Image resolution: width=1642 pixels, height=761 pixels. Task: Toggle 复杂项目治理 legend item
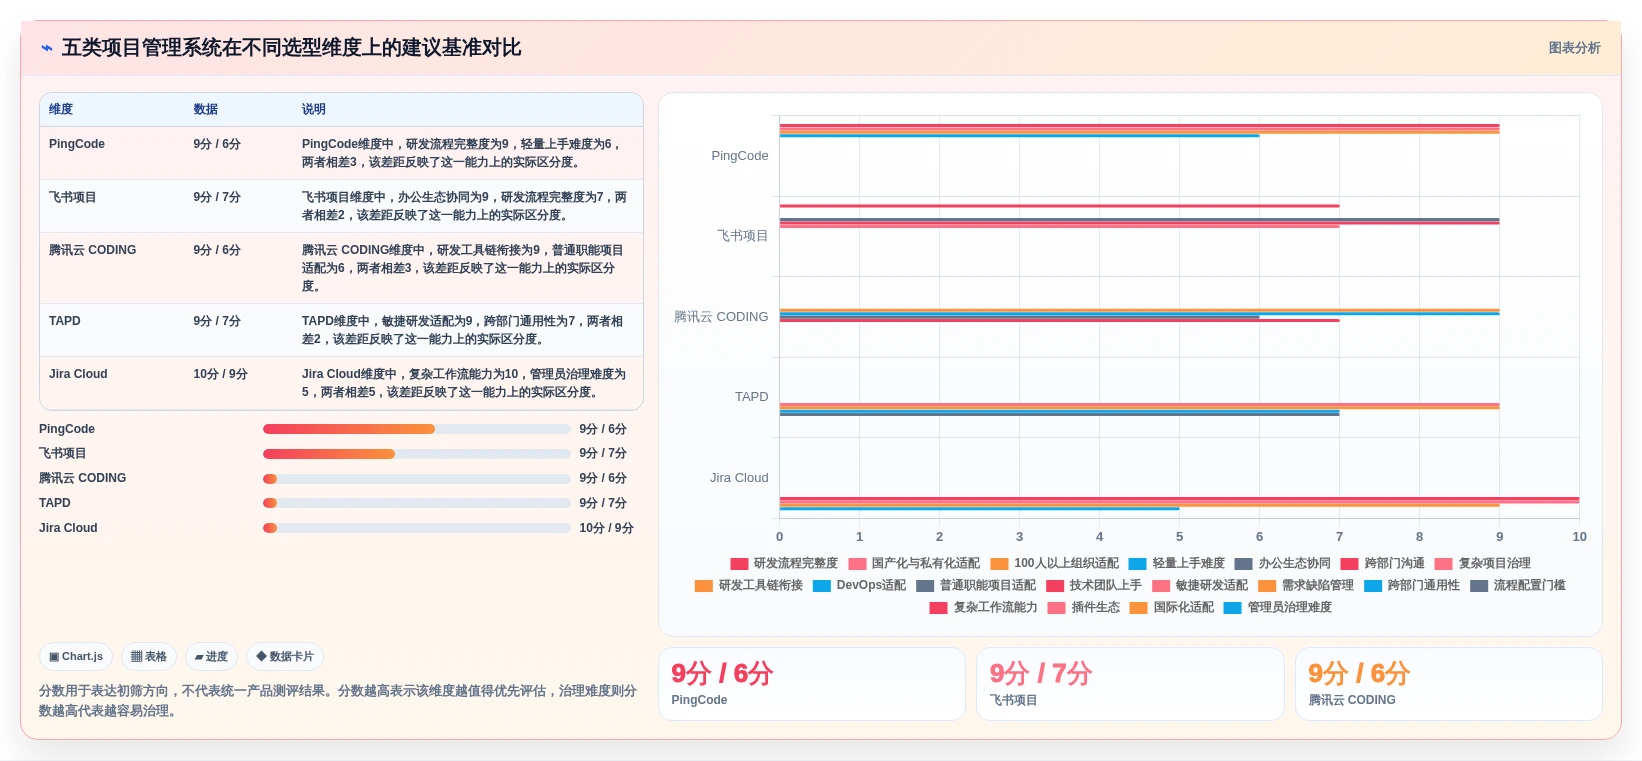coord(1483,564)
